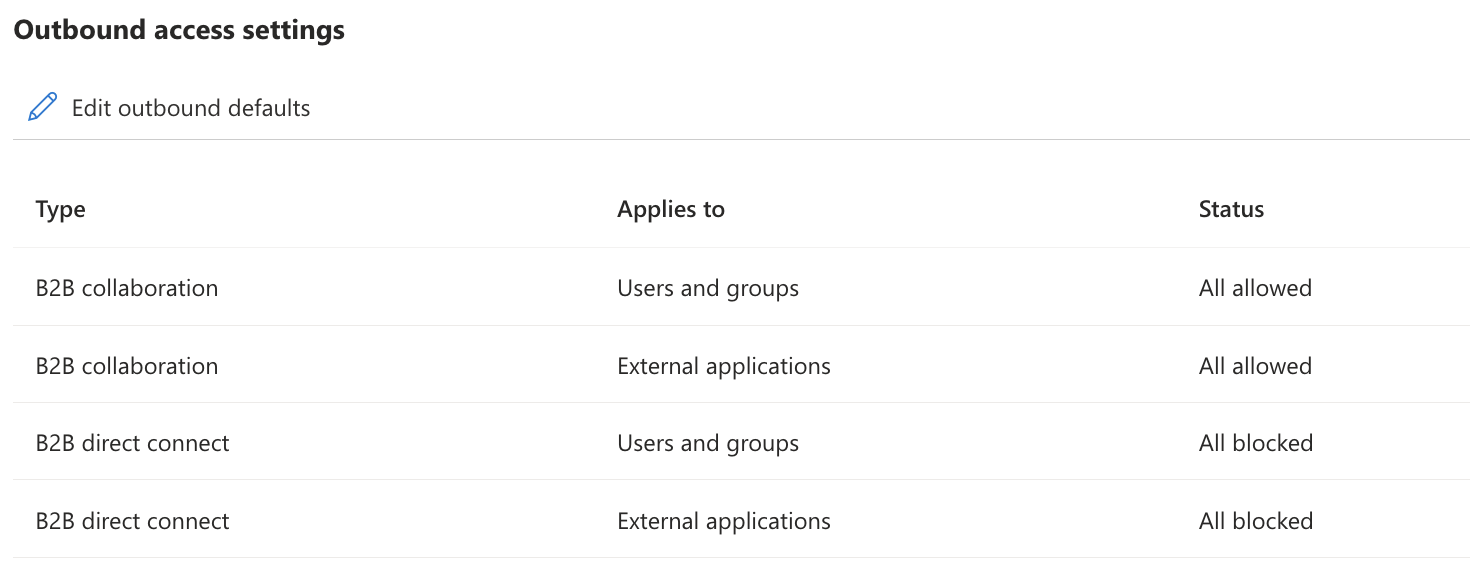Click Users and groups for B2B direct connect

(x=708, y=443)
